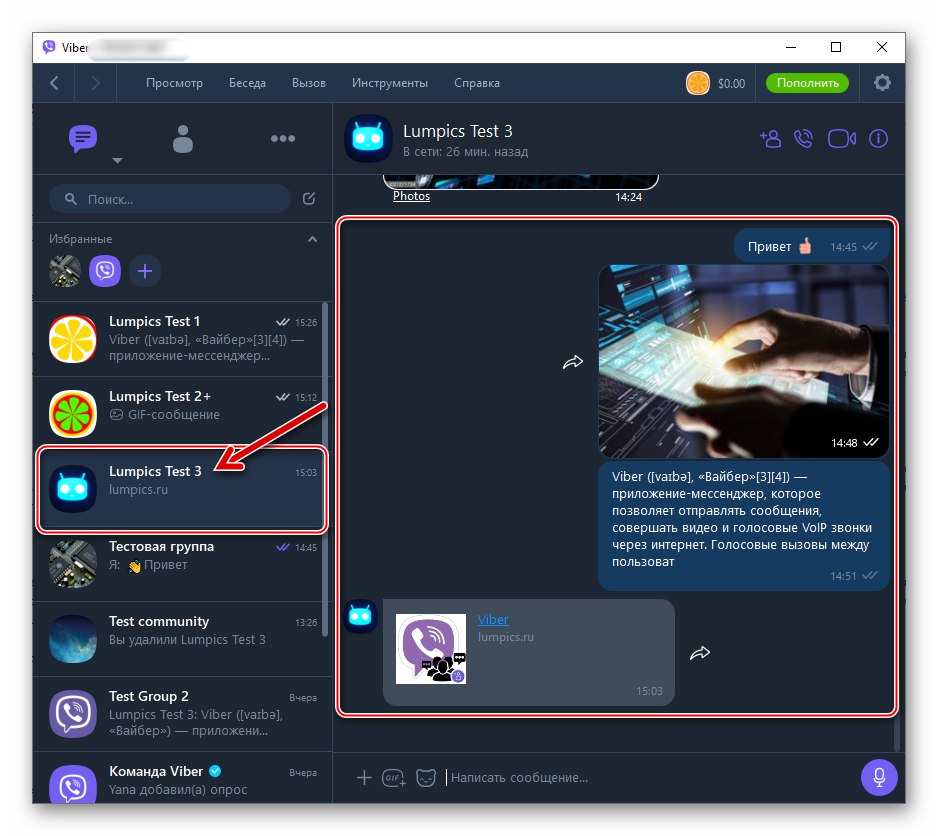Click the Viber logo in title bar
The height and width of the screenshot is (836, 938).
[49, 47]
